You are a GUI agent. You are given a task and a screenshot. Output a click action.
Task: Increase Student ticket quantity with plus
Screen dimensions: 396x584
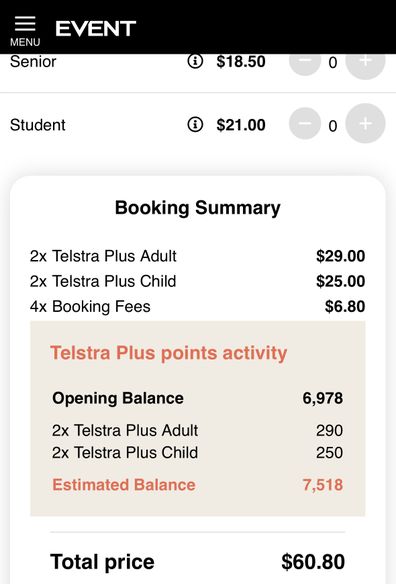click(x=365, y=123)
